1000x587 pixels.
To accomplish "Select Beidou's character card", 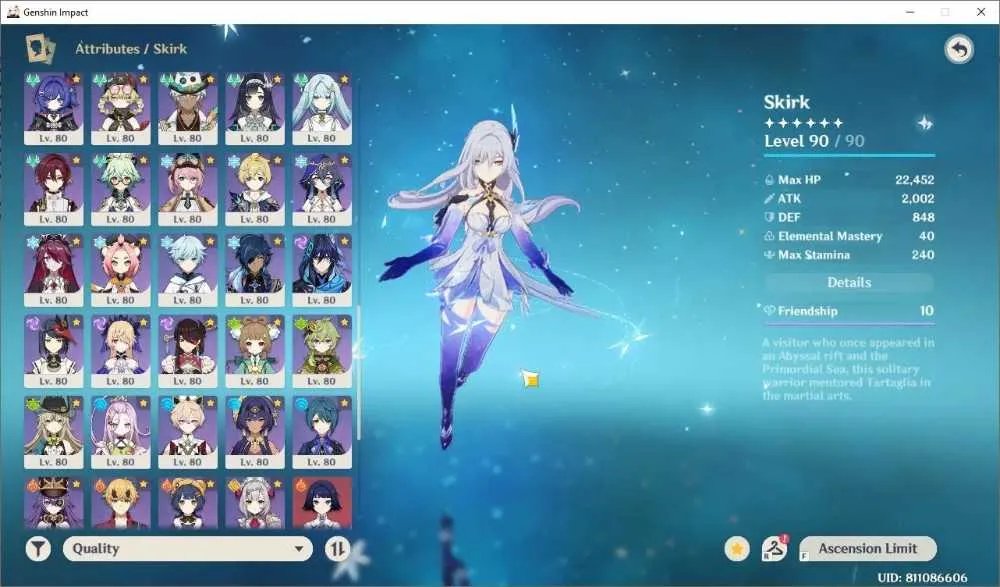I will coord(188,352).
